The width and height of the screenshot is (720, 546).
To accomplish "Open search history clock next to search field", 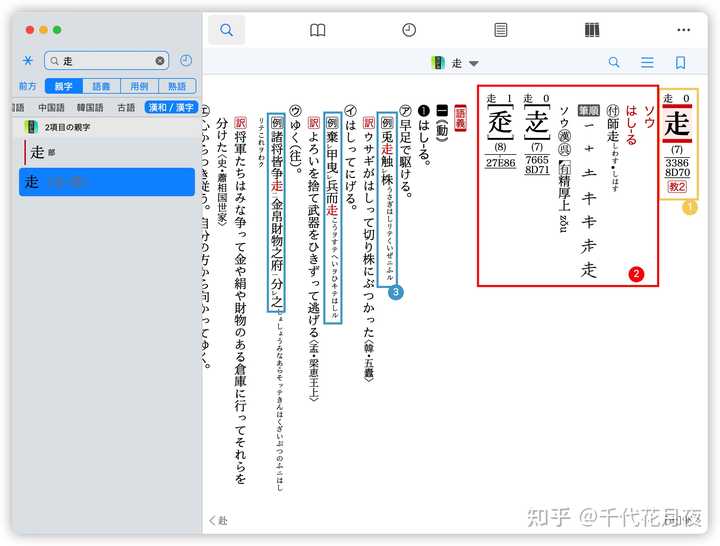I will click(186, 61).
